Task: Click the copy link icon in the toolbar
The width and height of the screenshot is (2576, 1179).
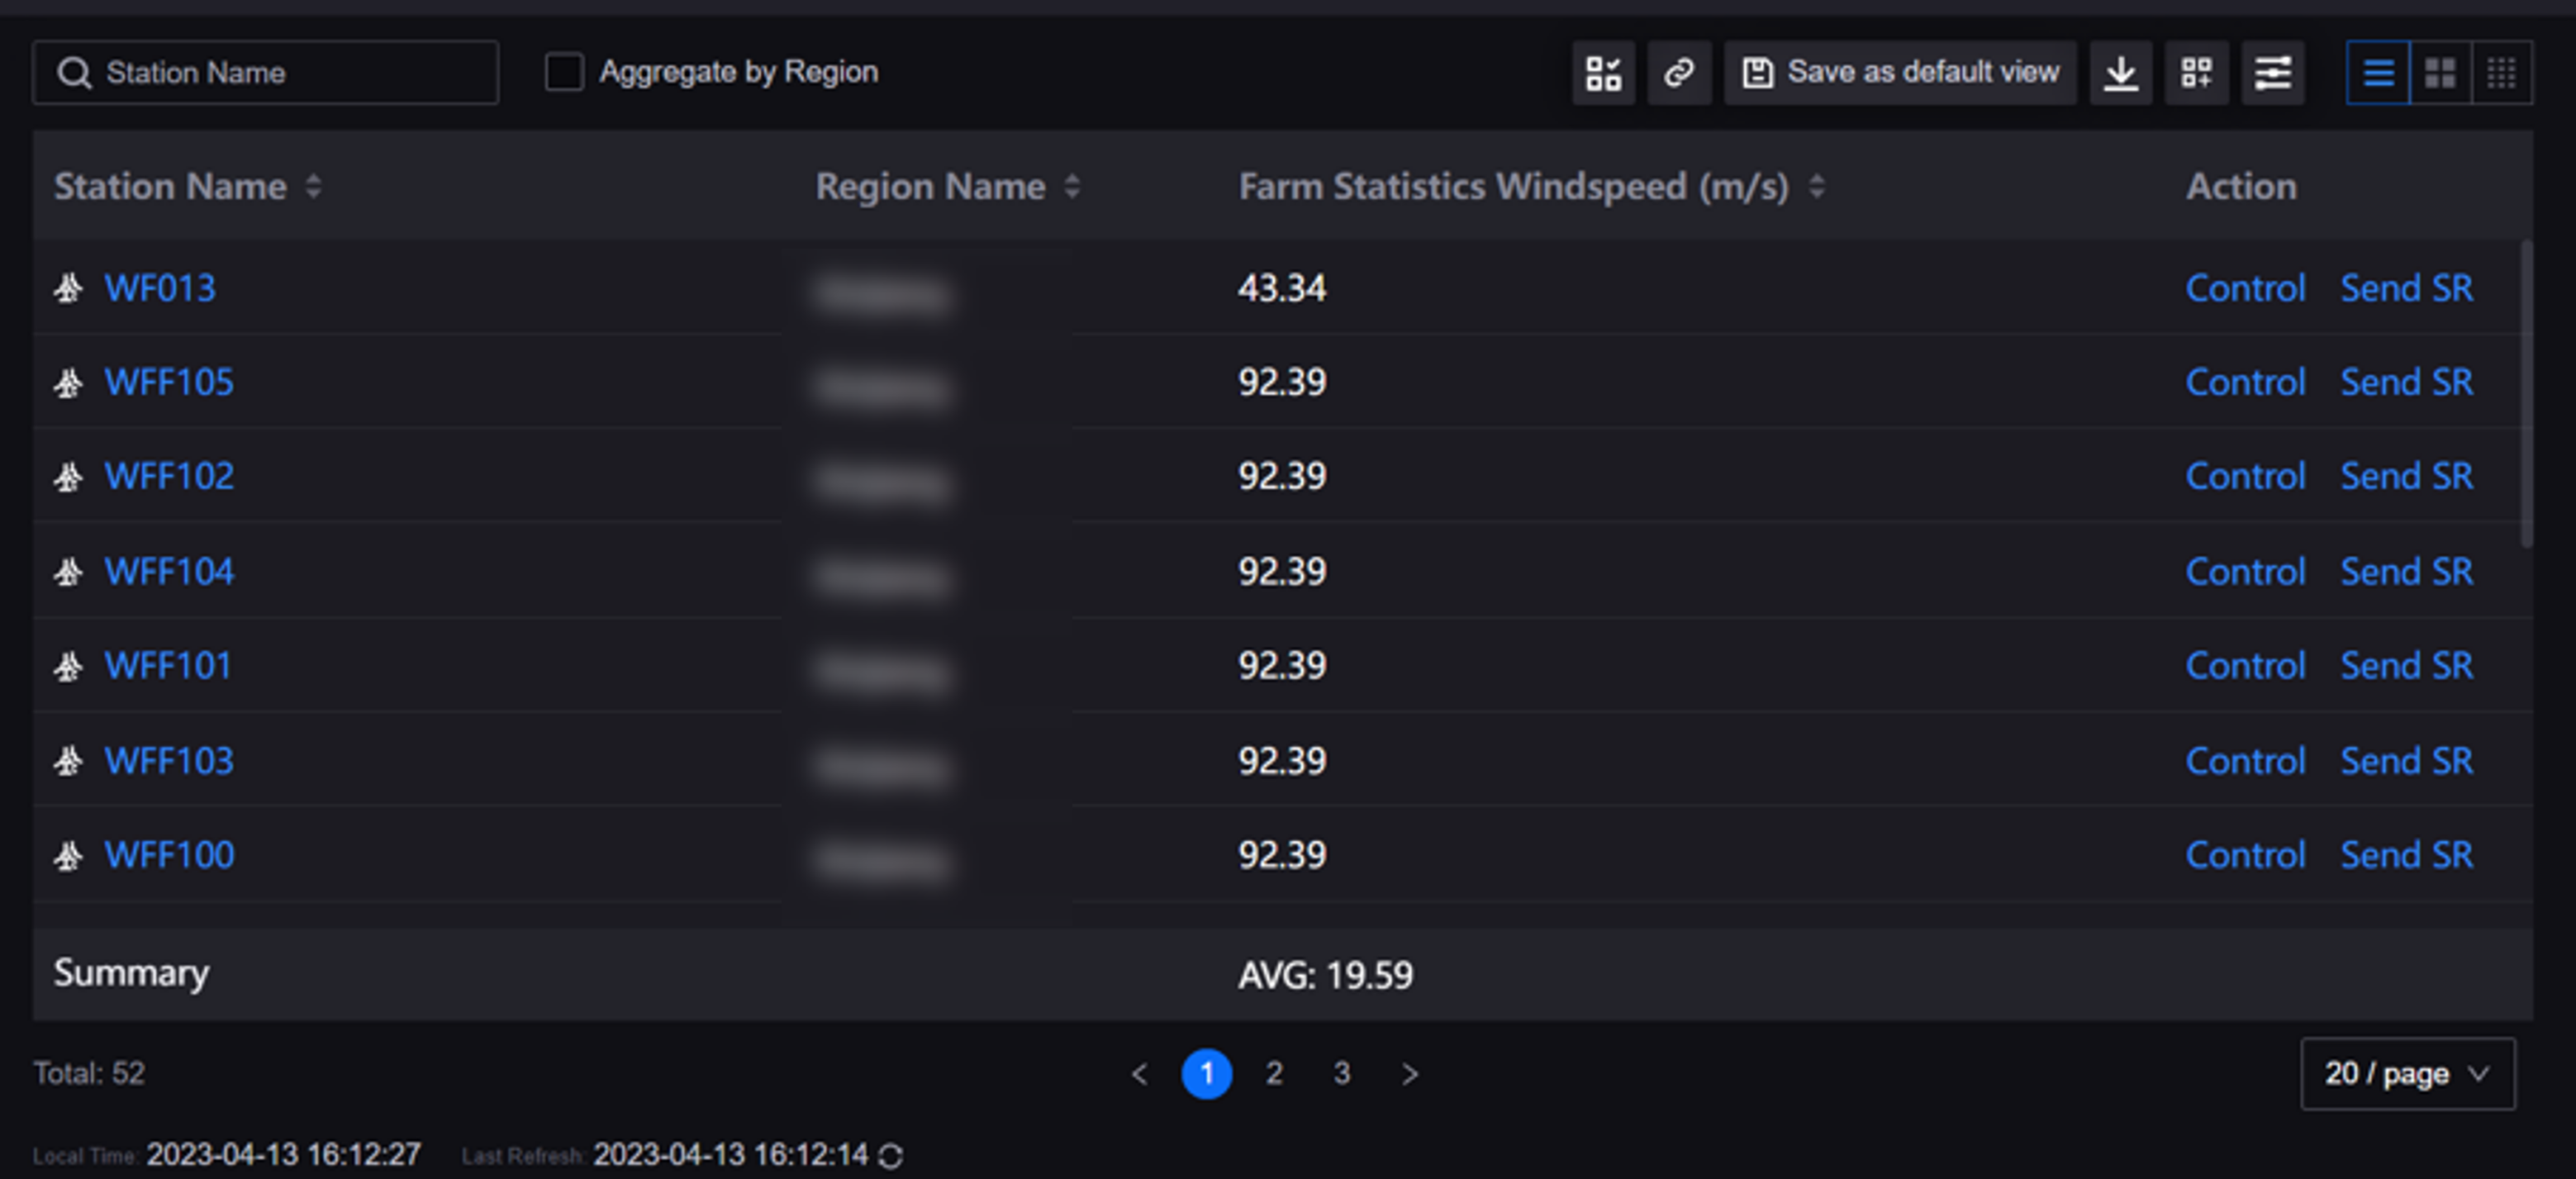Action: (x=1678, y=73)
